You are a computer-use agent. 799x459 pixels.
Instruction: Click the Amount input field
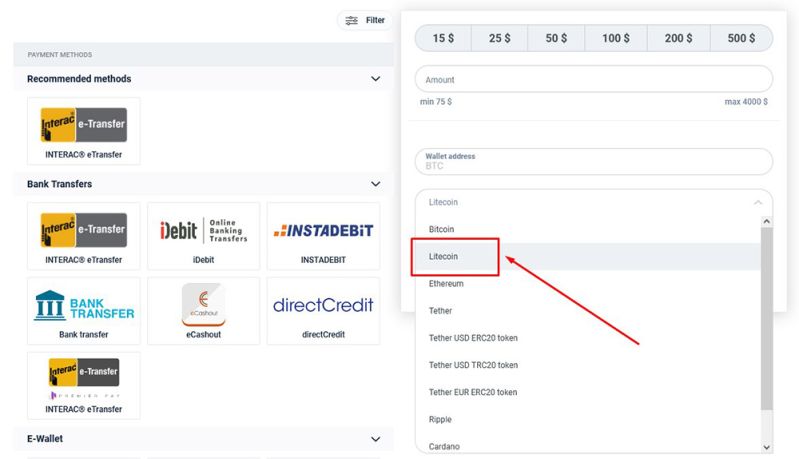coord(594,80)
